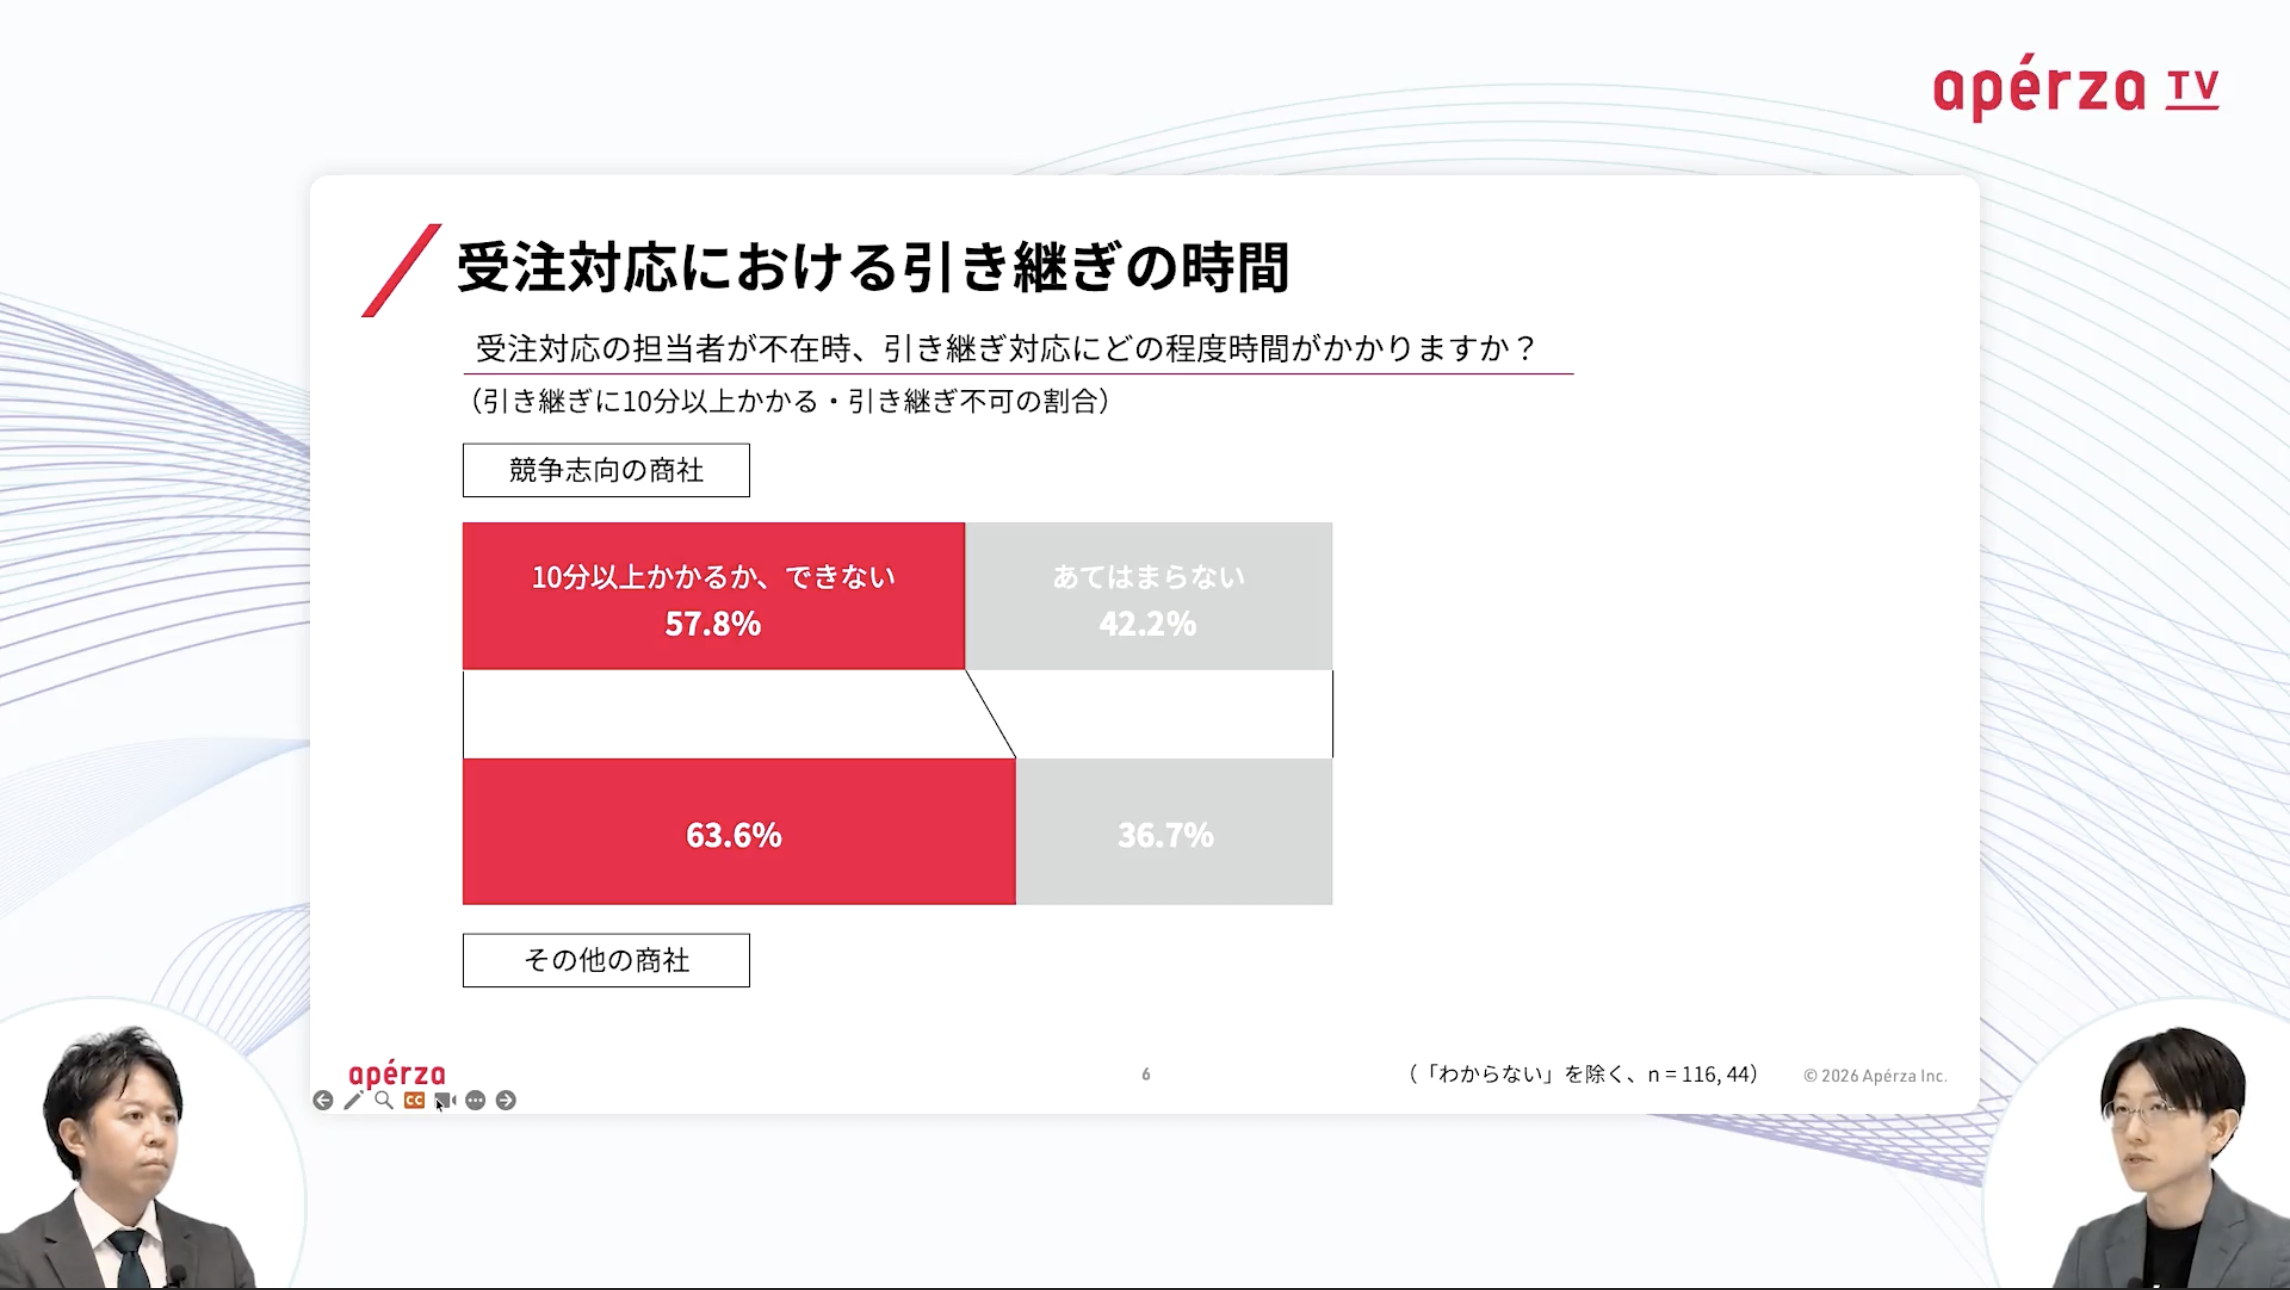Open the magnifier zoom tool

(x=384, y=1100)
